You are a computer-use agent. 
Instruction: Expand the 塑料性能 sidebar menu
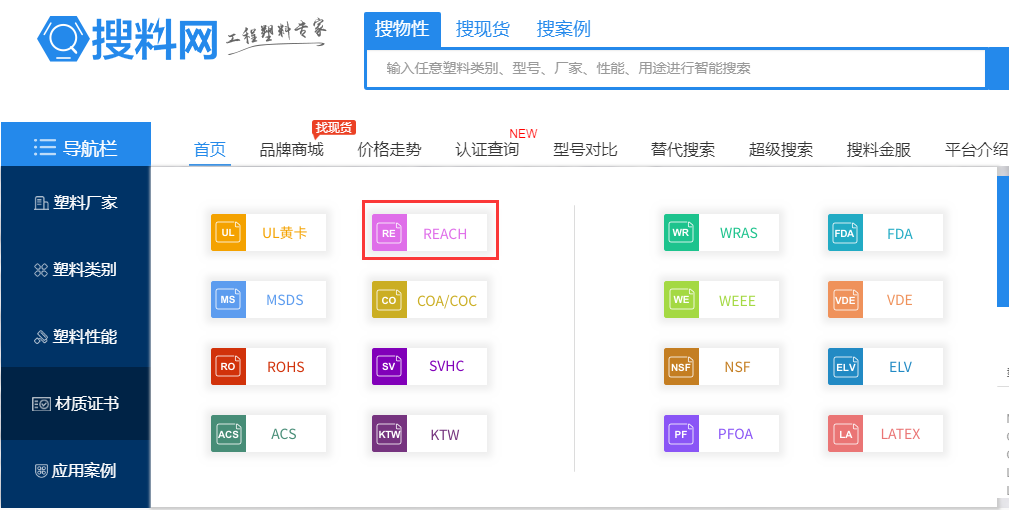(75, 337)
